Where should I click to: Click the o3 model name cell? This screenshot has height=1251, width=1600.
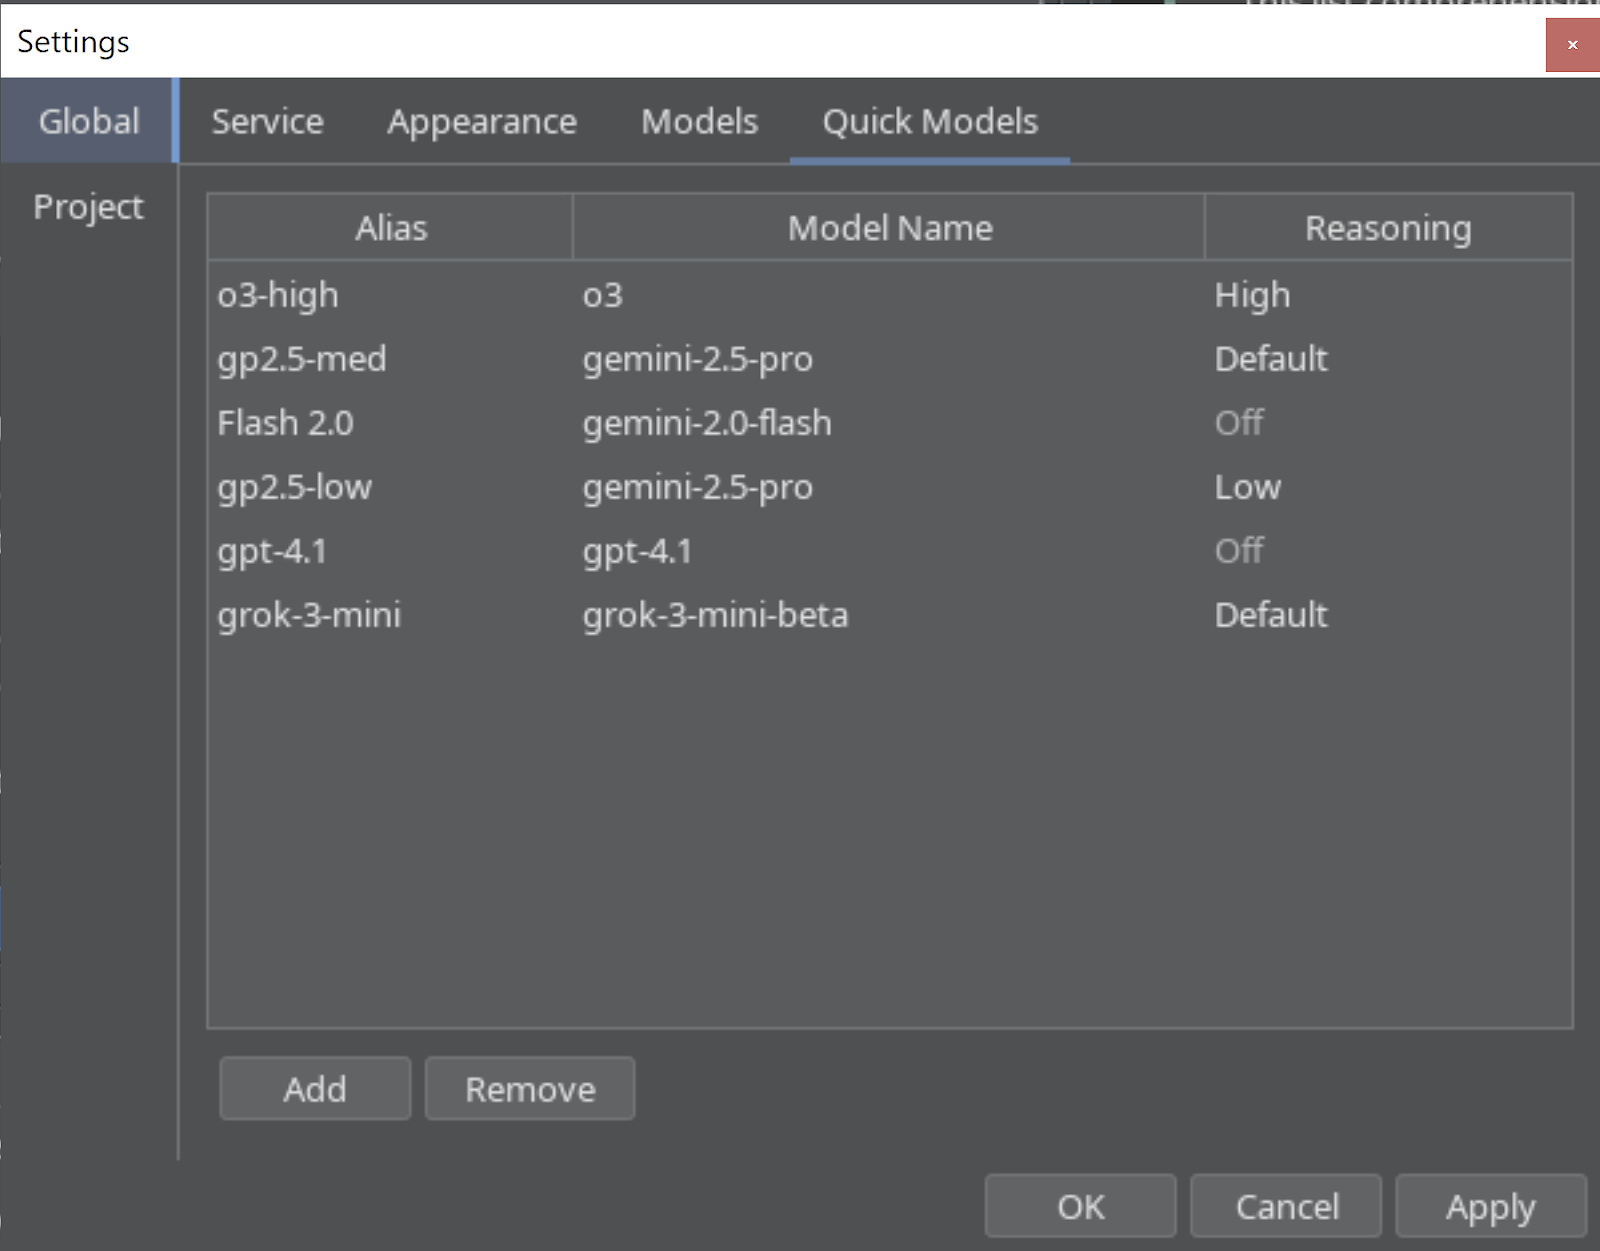[x=889, y=295]
